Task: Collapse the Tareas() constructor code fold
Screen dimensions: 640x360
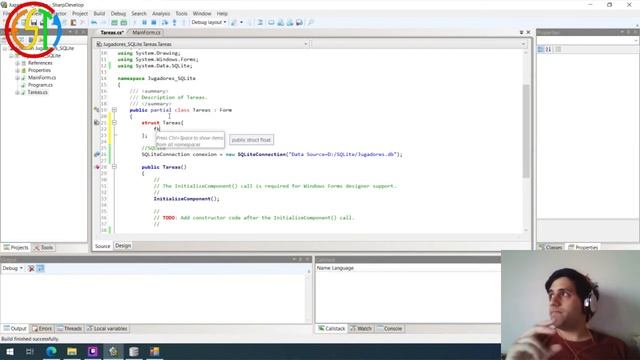Action: pos(114,167)
